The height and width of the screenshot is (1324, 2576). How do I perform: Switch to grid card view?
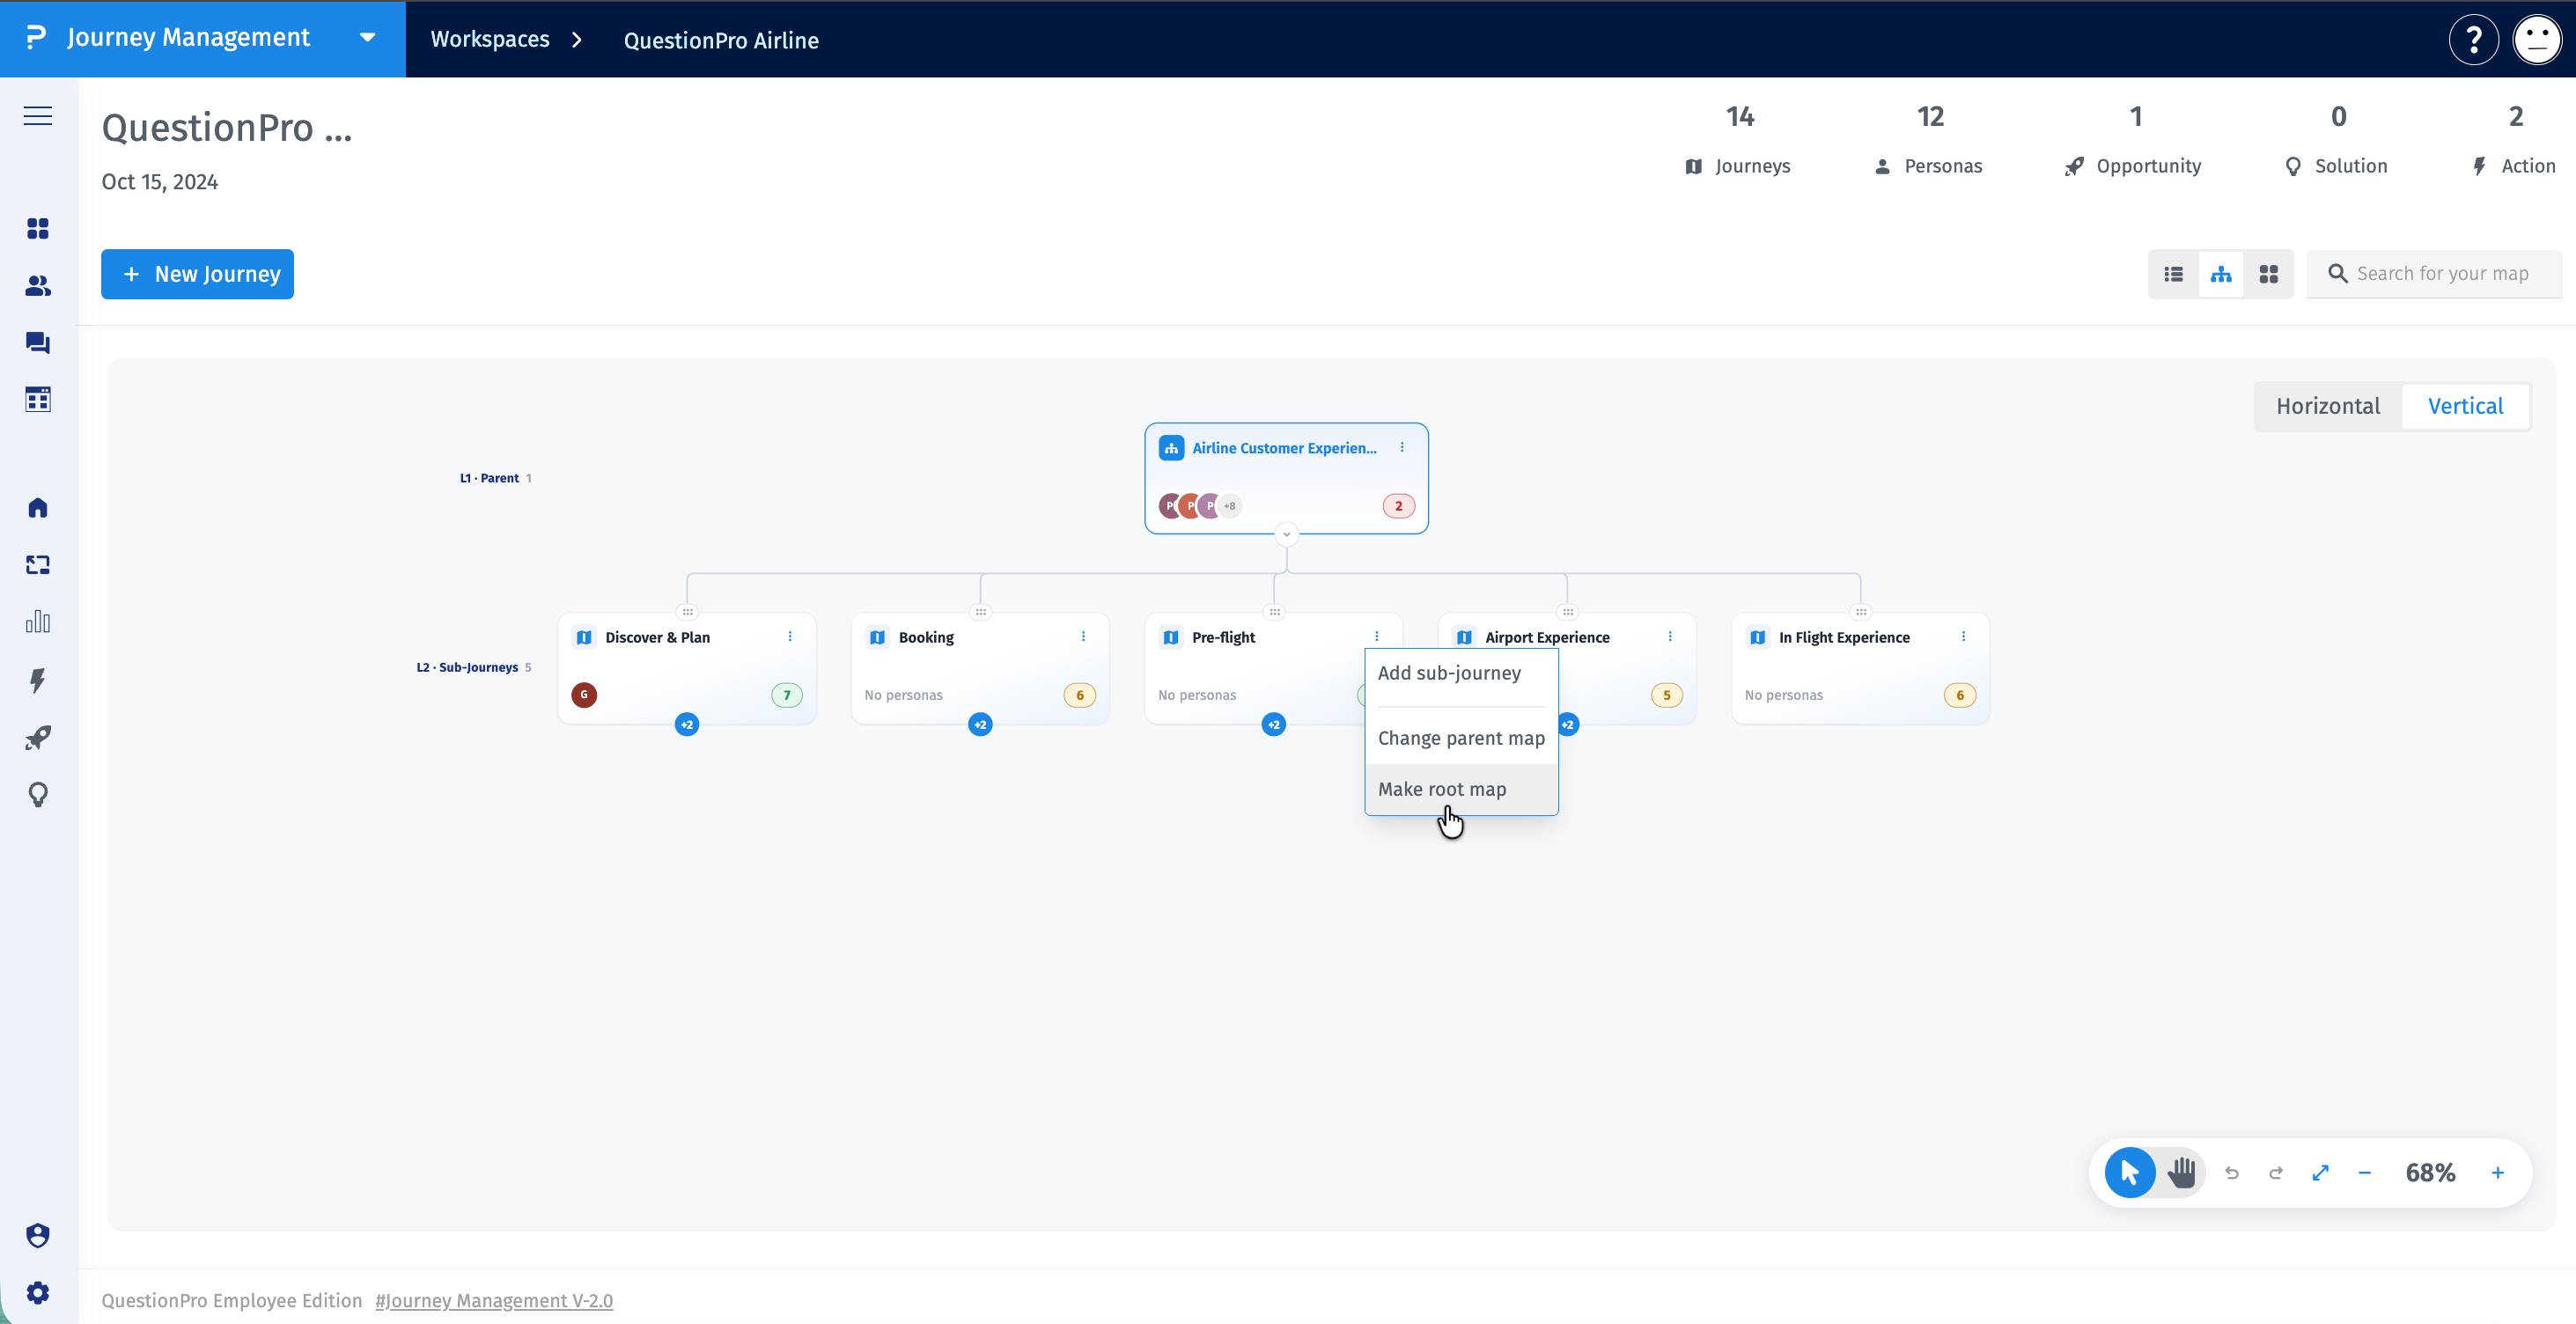coord(2268,274)
